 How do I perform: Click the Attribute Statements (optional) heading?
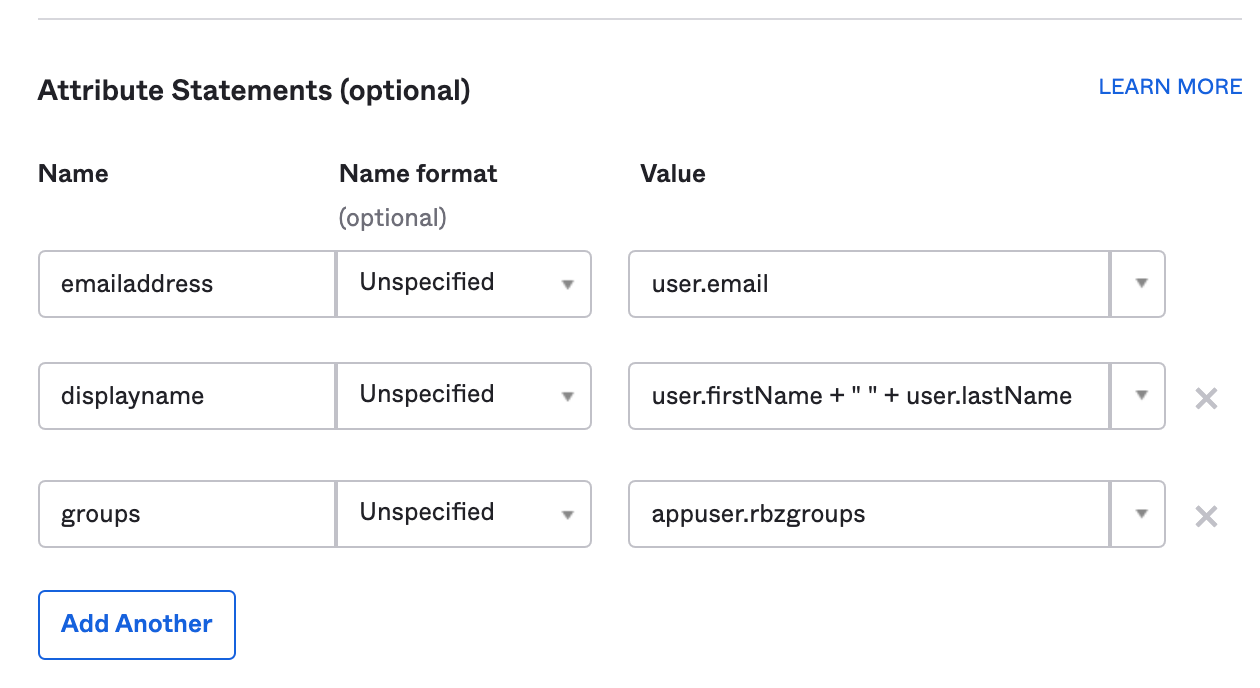(x=253, y=91)
